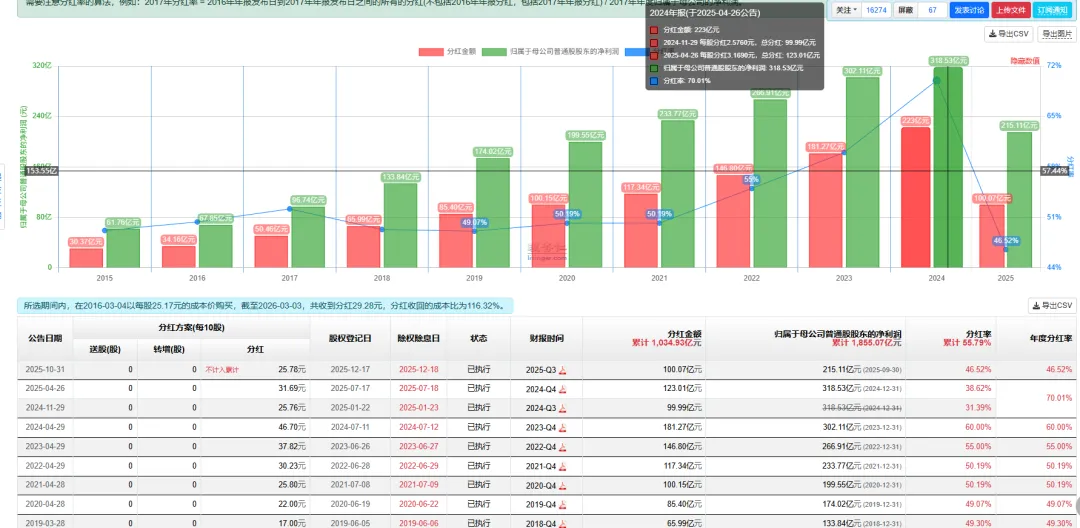Click the 除权除息日 column header

click(418, 338)
